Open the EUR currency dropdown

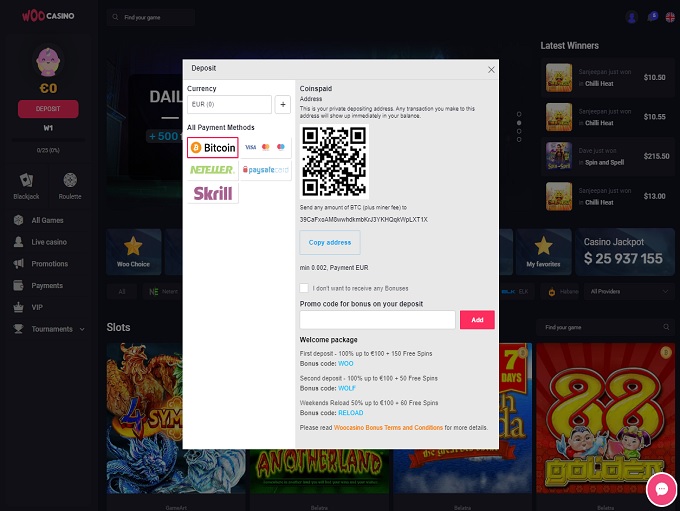click(229, 104)
